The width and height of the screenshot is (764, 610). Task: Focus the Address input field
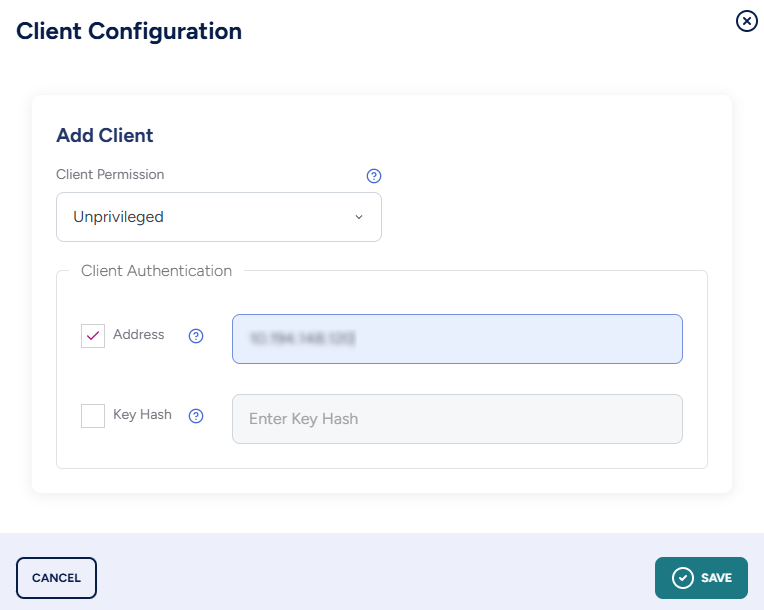click(x=457, y=339)
